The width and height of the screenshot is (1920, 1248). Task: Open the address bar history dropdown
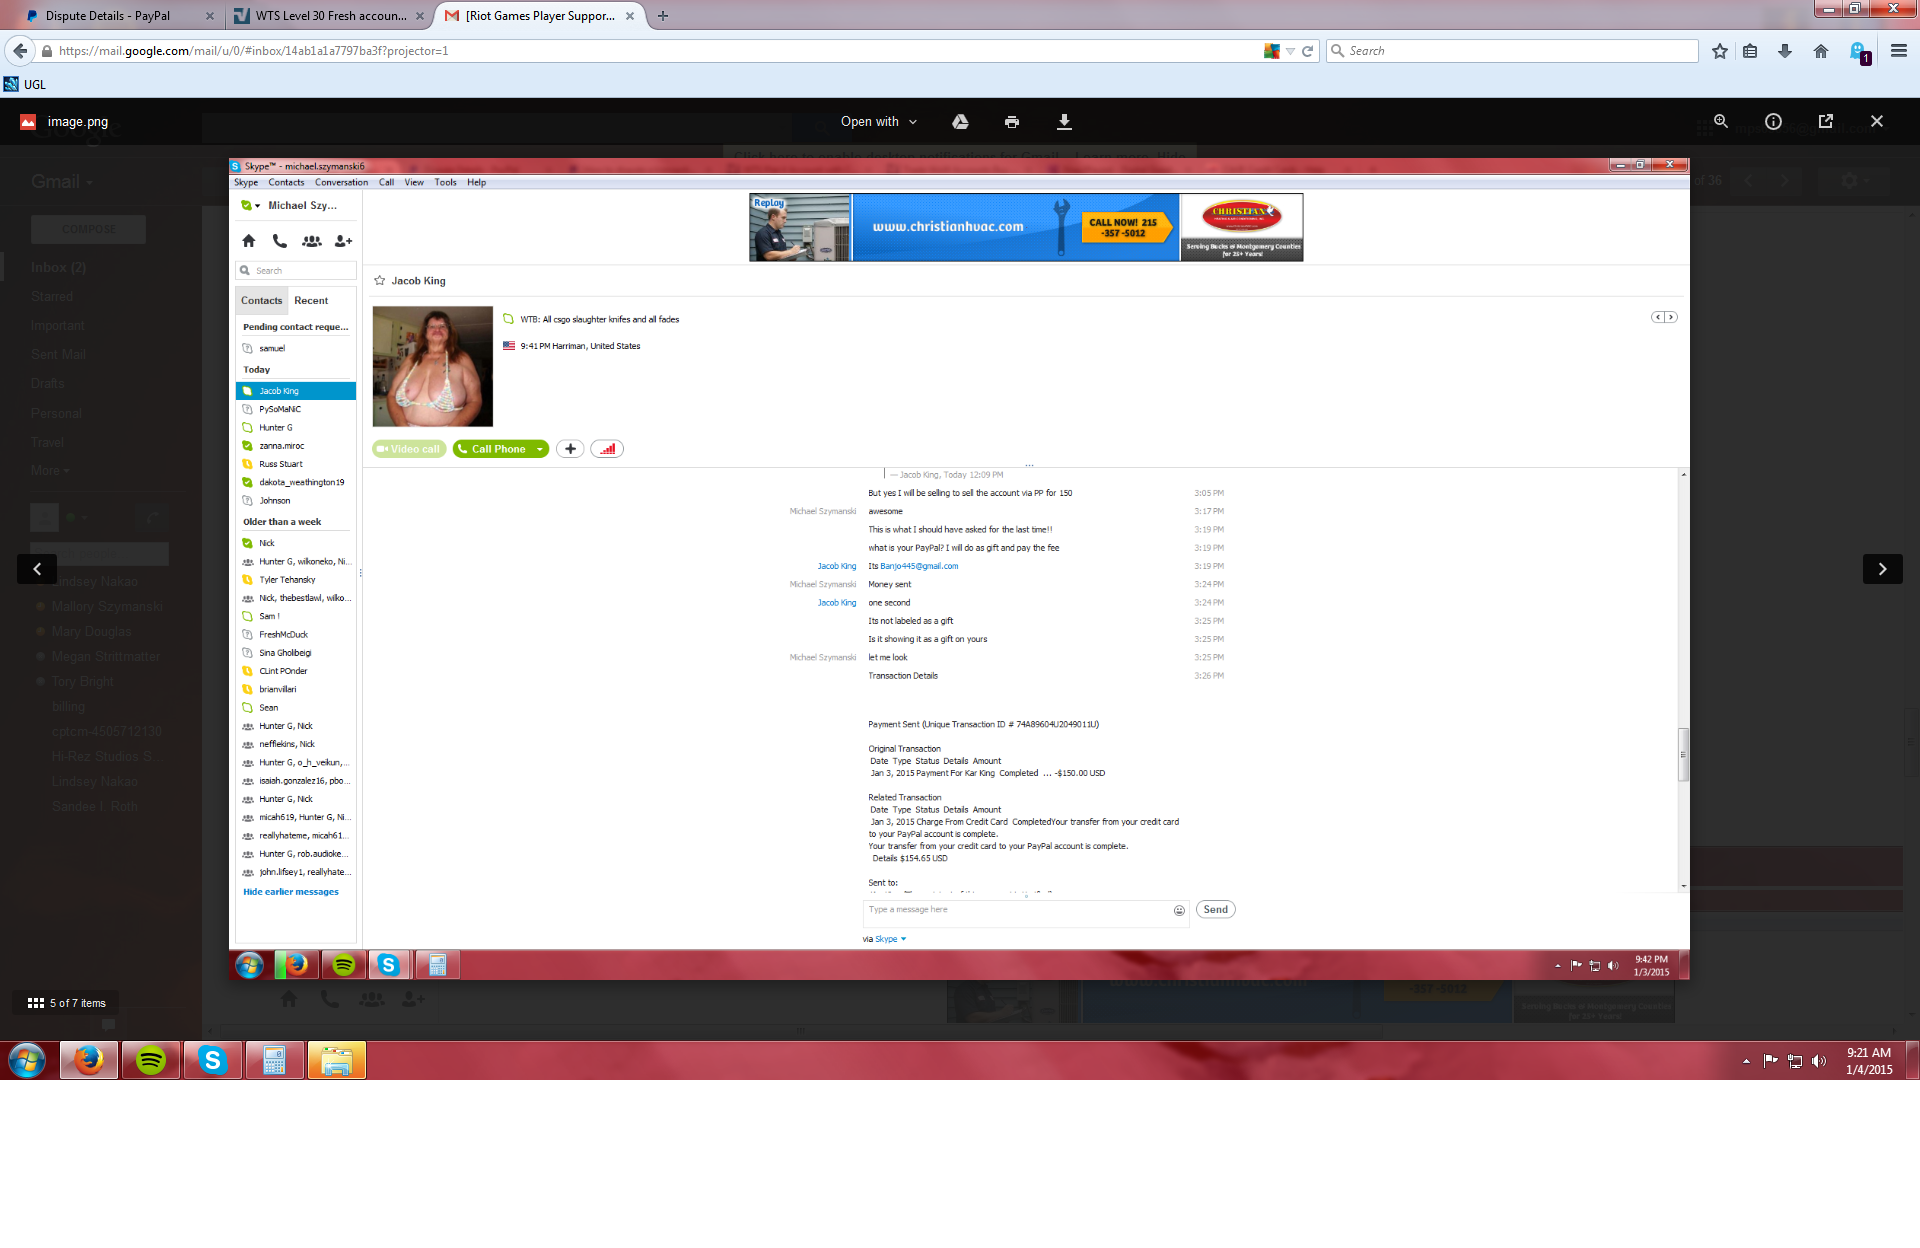(x=1291, y=51)
